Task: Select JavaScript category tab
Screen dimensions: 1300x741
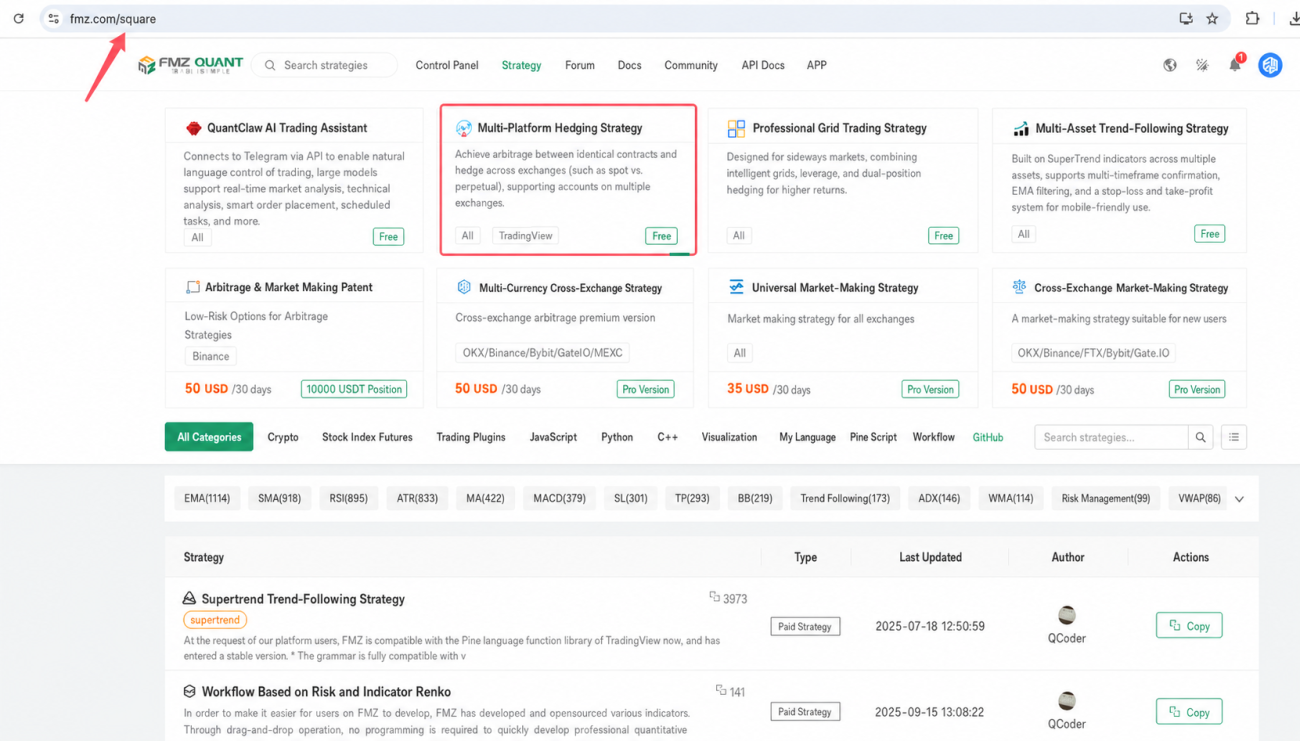Action: (553, 437)
